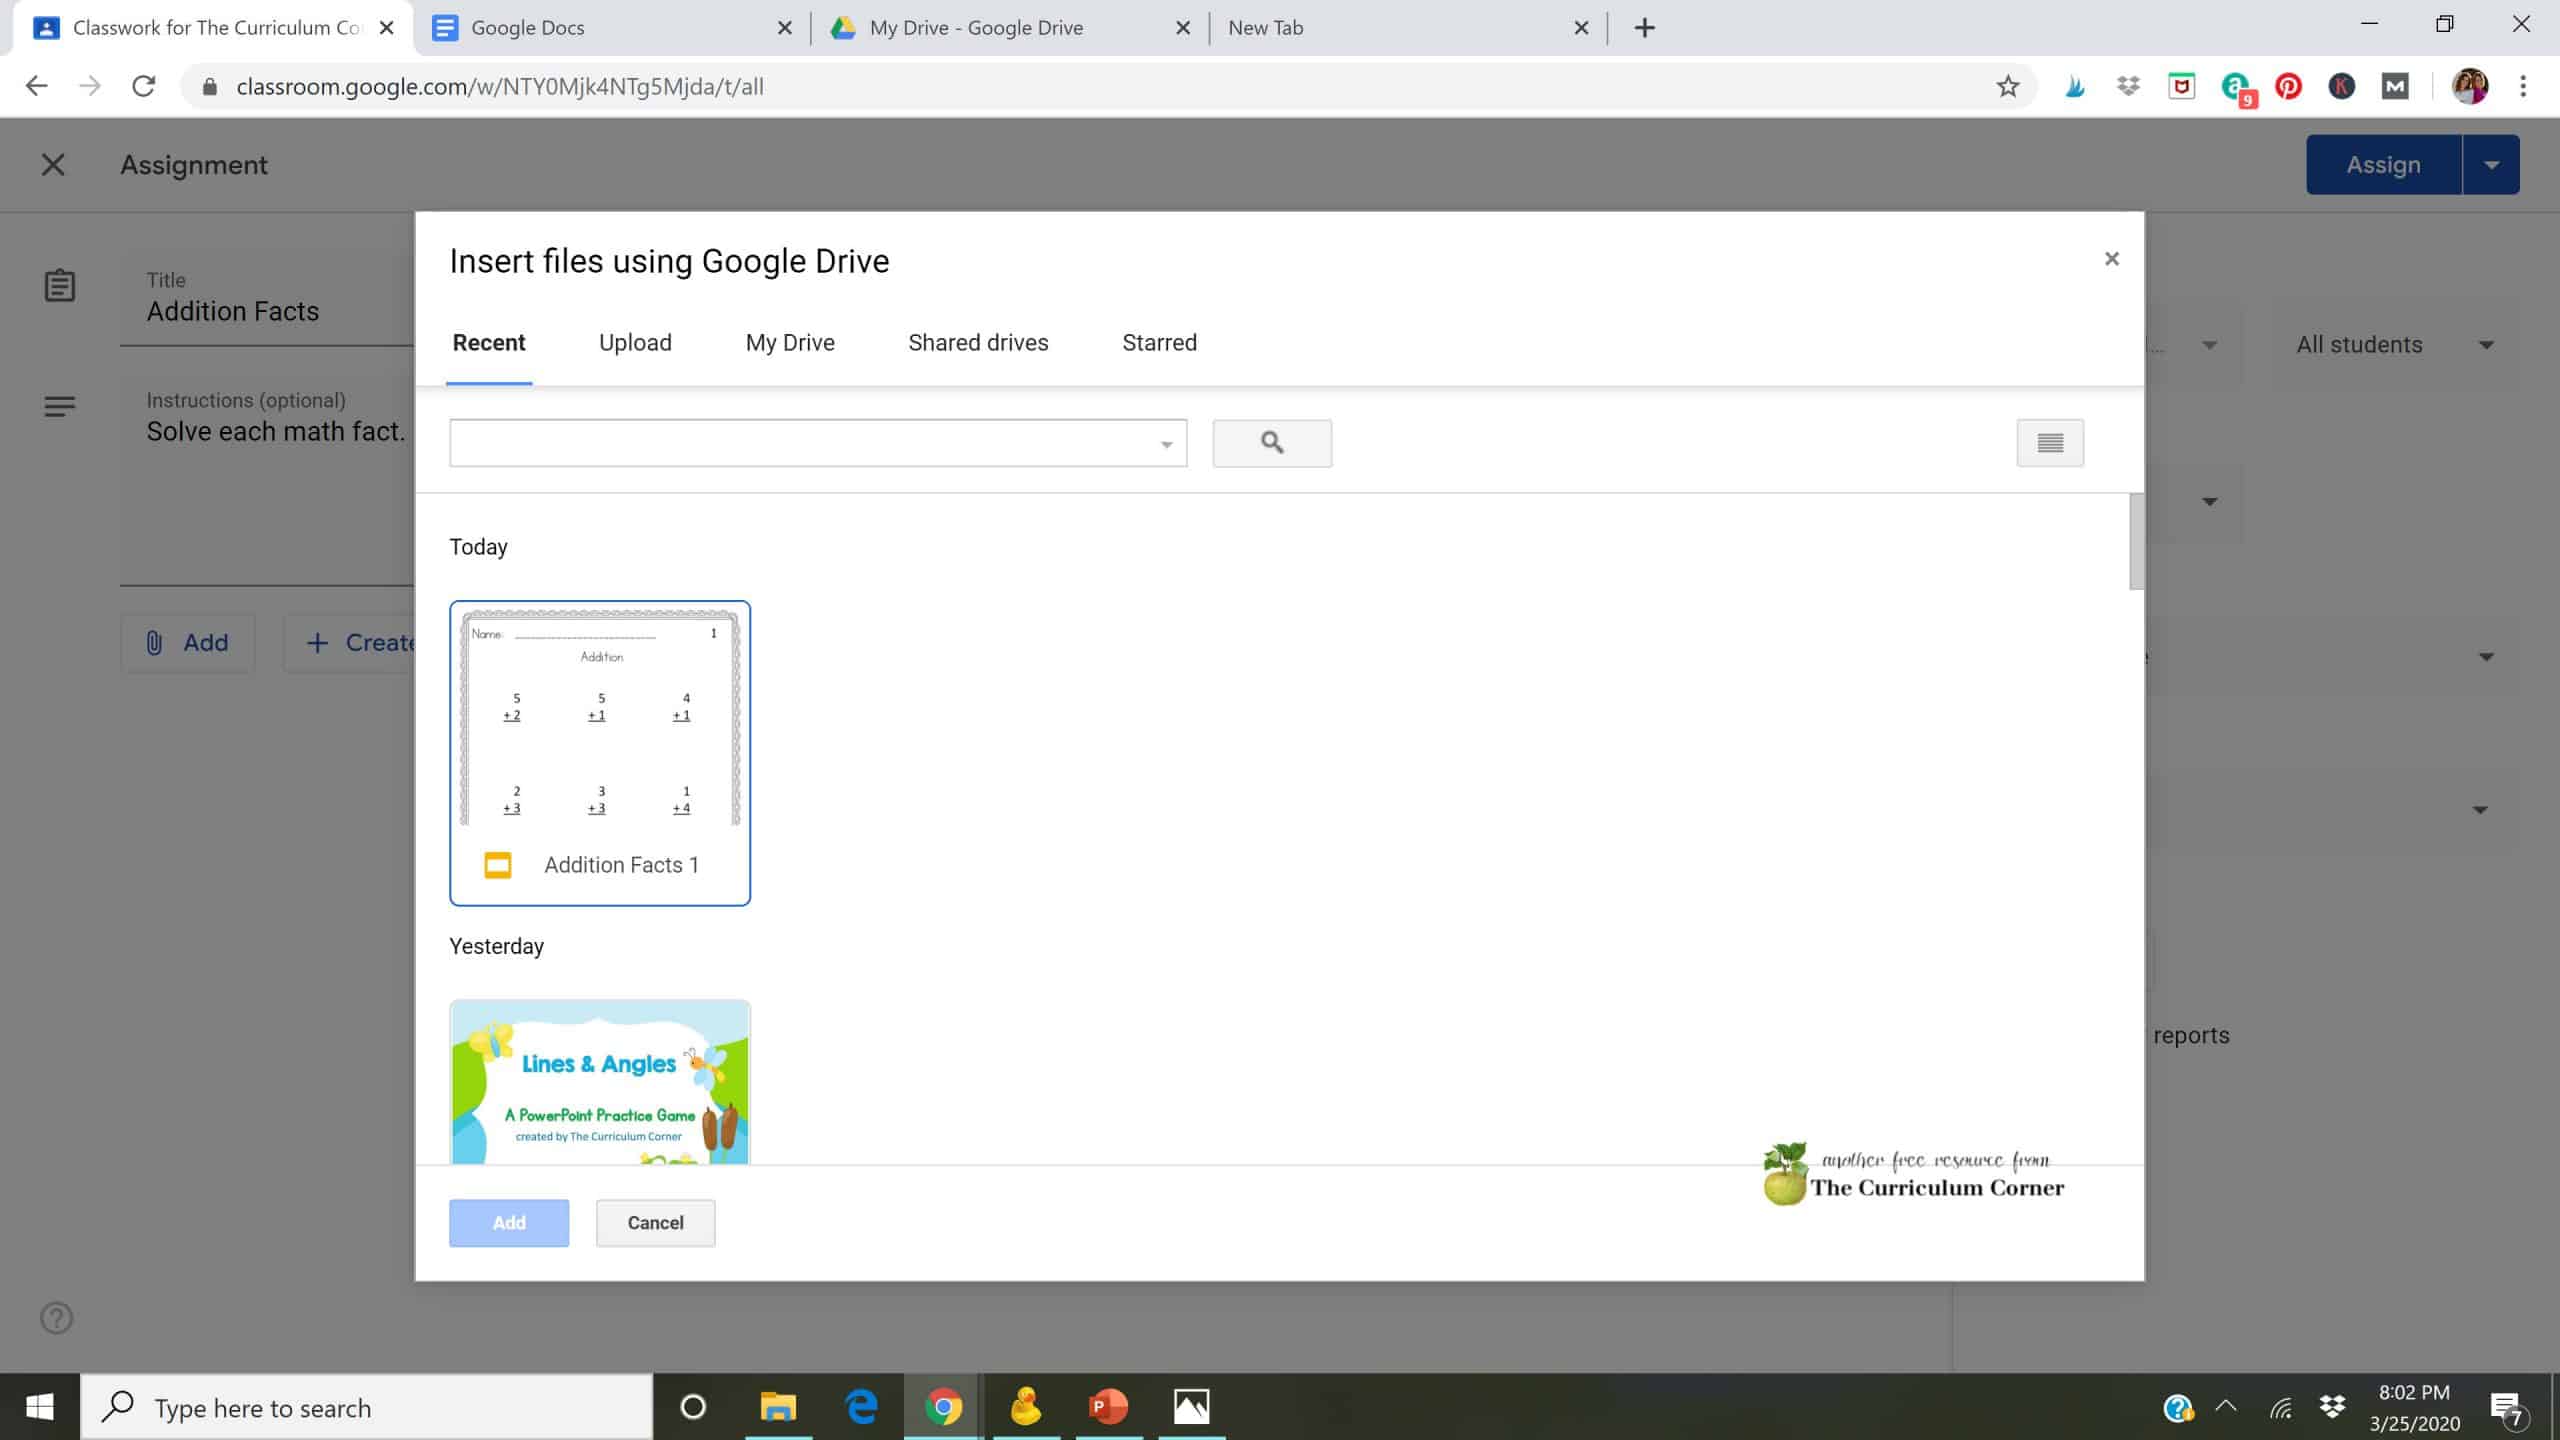This screenshot has width=2560, height=1440.
Task: Open the Pinterest extension icon
Action: tap(2288, 87)
